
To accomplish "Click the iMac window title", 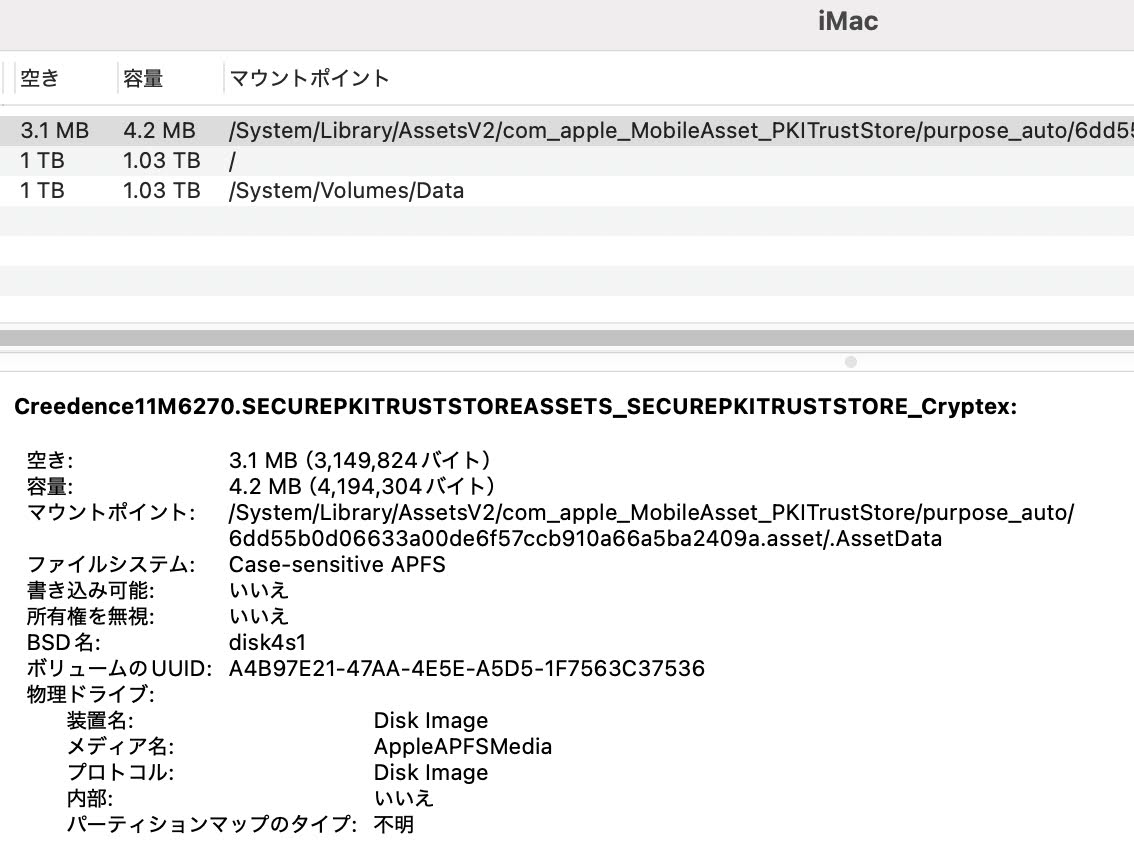I will [847, 21].
